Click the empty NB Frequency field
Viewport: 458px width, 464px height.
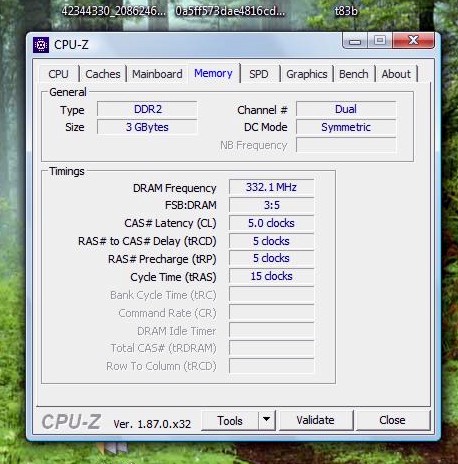click(x=346, y=145)
